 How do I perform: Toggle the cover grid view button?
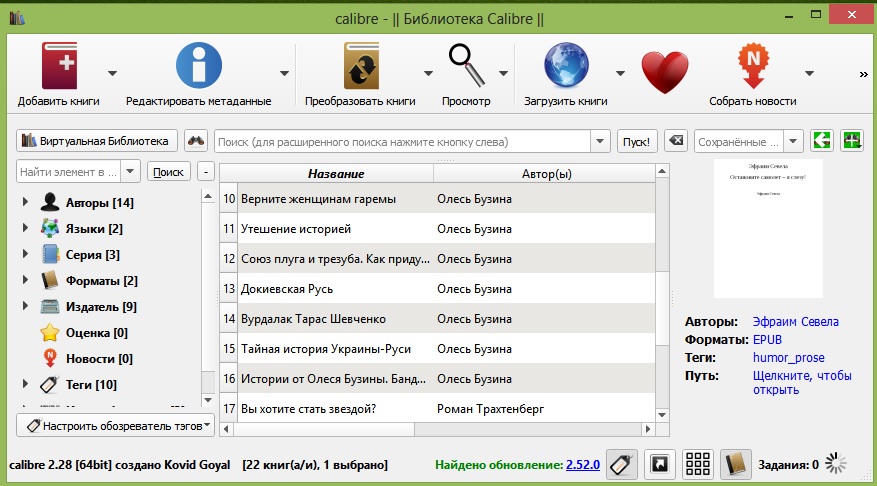click(x=698, y=464)
